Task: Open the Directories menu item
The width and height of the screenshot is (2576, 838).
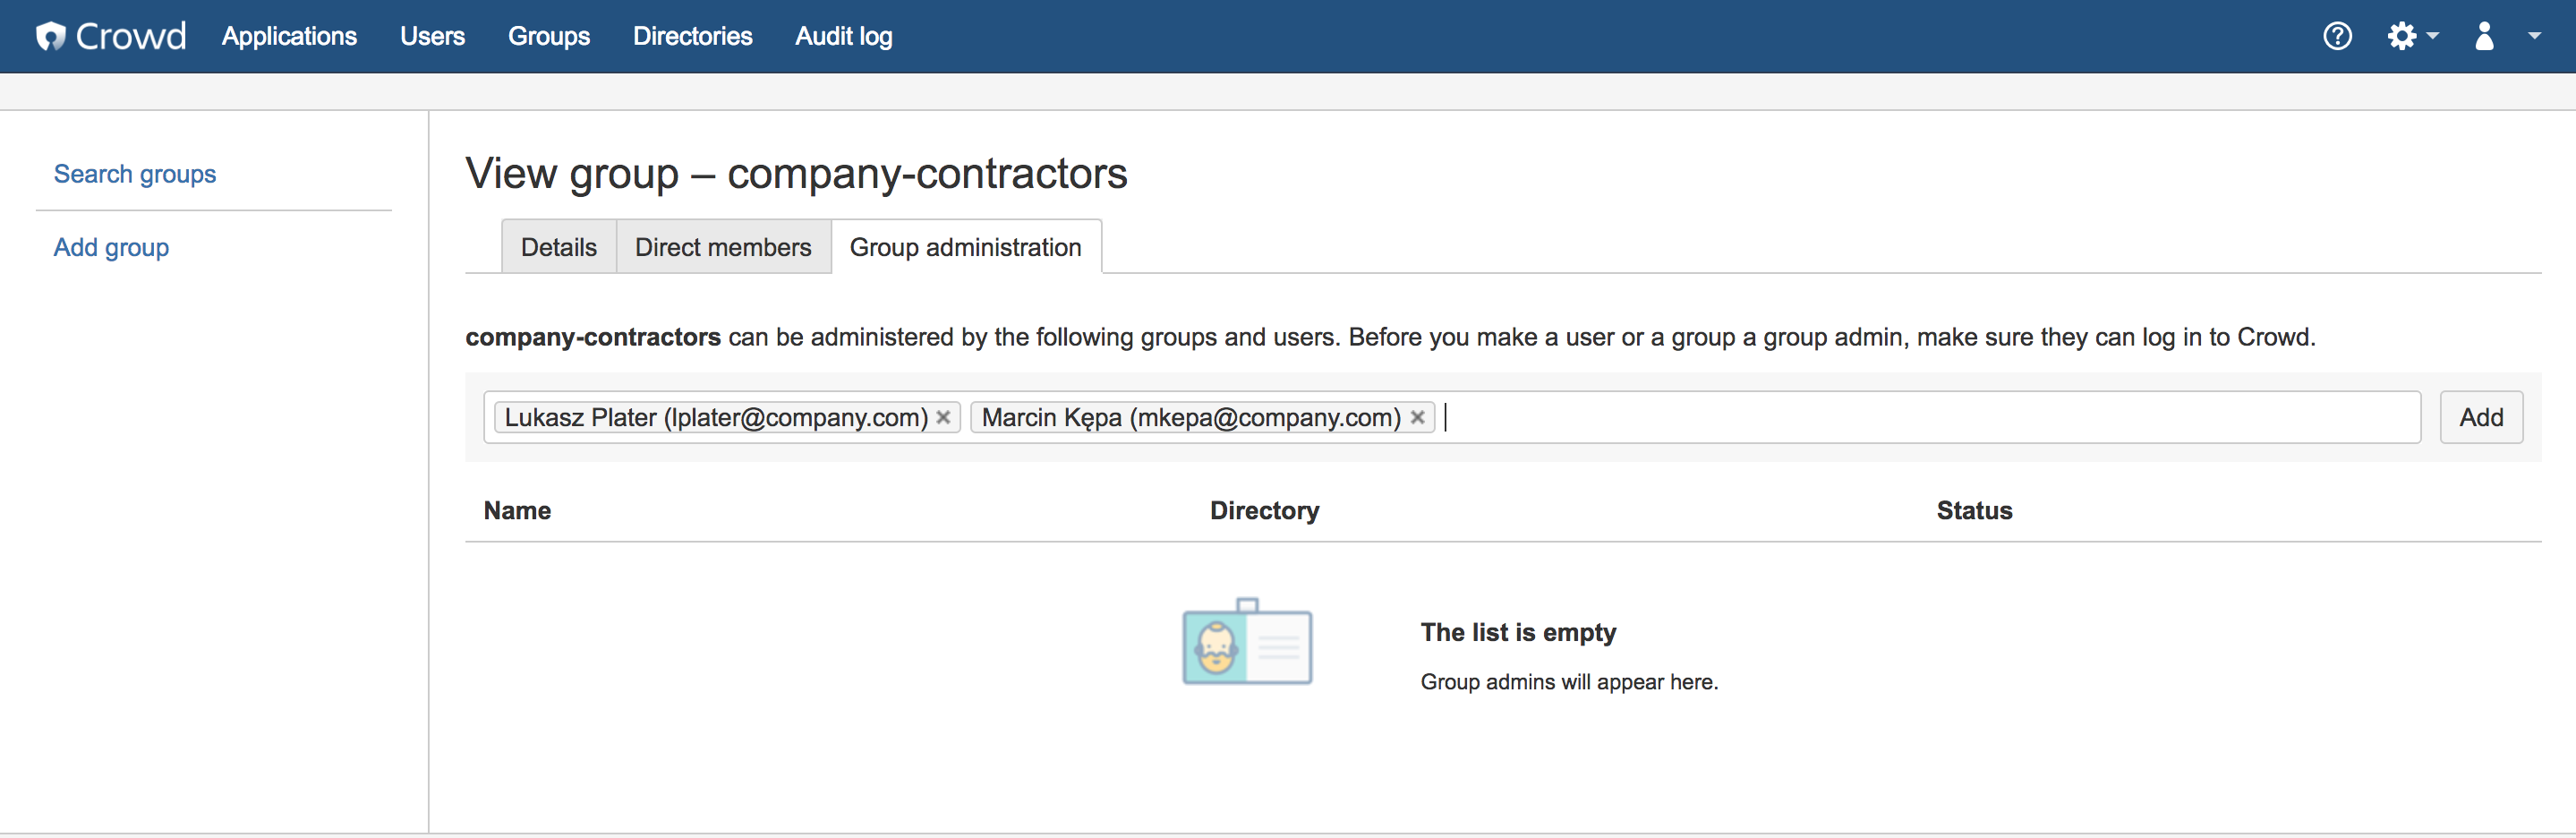Action: click(692, 36)
